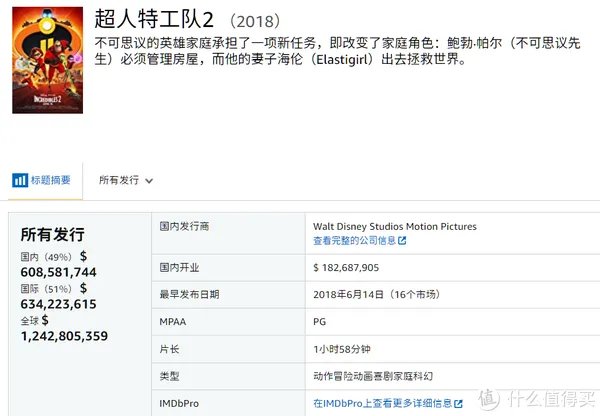Click the 所有发行 heading in summary panel
Viewport: 600px width, 416px height.
coord(52,234)
